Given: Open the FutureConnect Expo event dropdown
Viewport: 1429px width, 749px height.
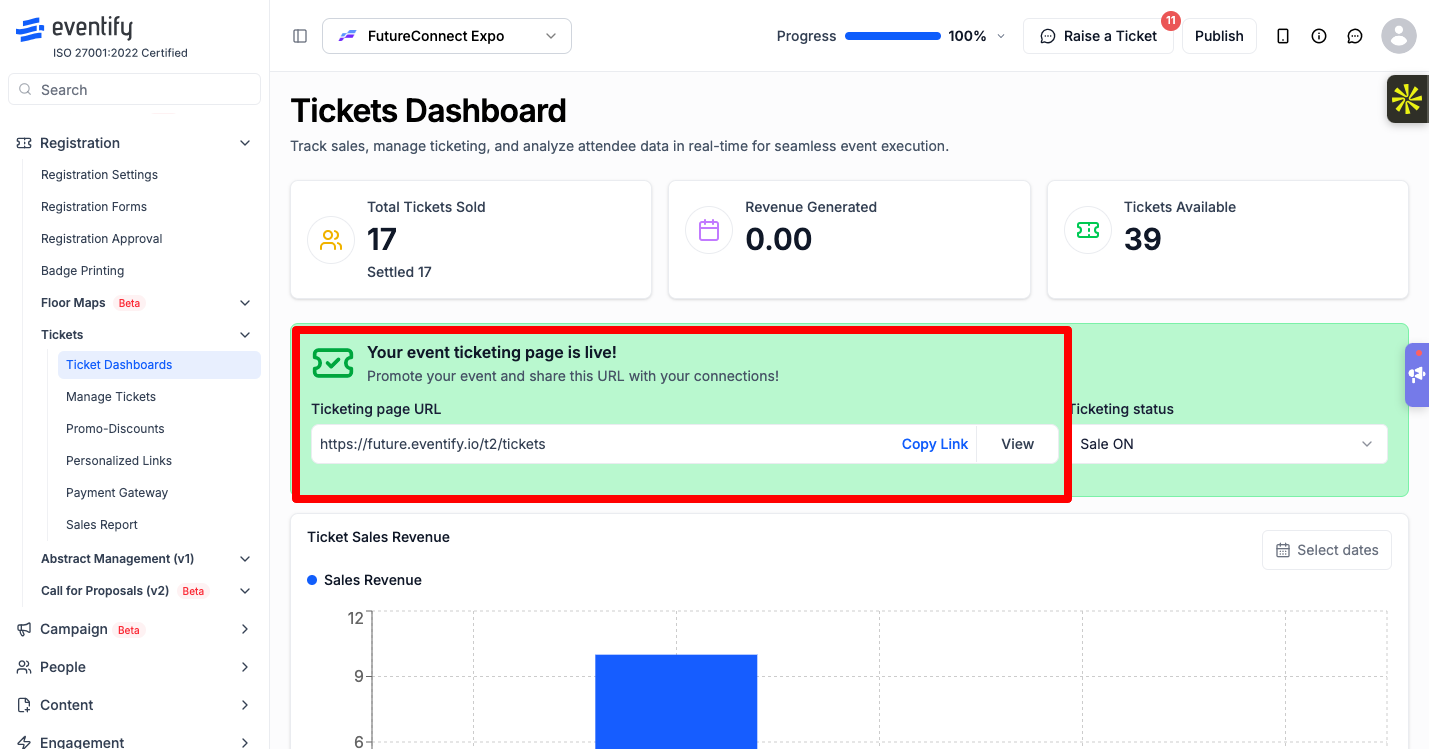Looking at the screenshot, I should (447, 36).
